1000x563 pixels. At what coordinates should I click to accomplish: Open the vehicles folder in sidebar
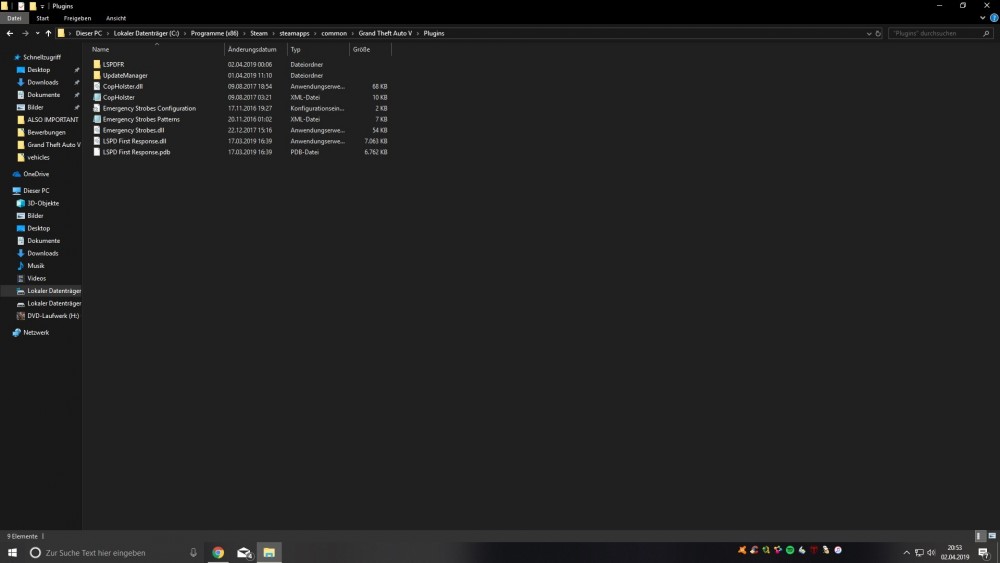38,157
